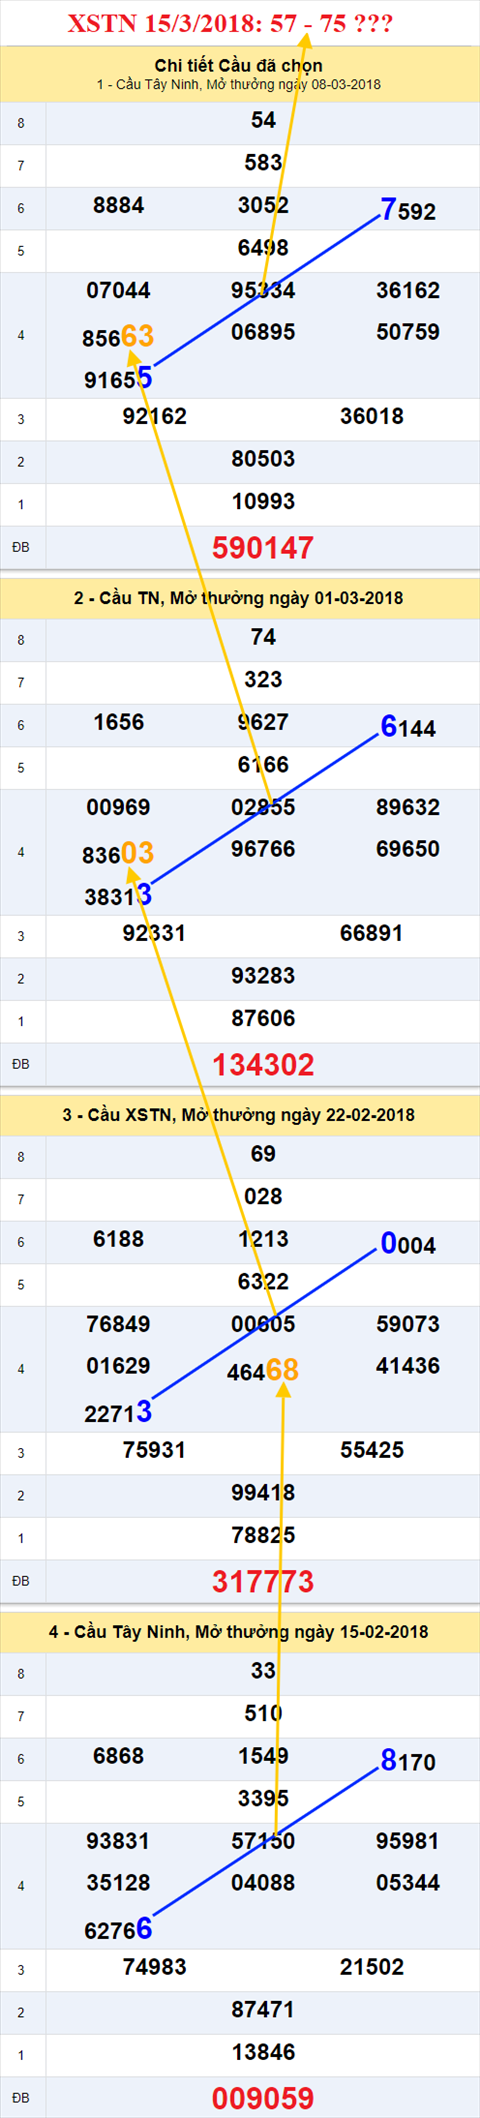This screenshot has width=480, height=2118.
Task: Click prize 7 value '583'
Action: 263,162
